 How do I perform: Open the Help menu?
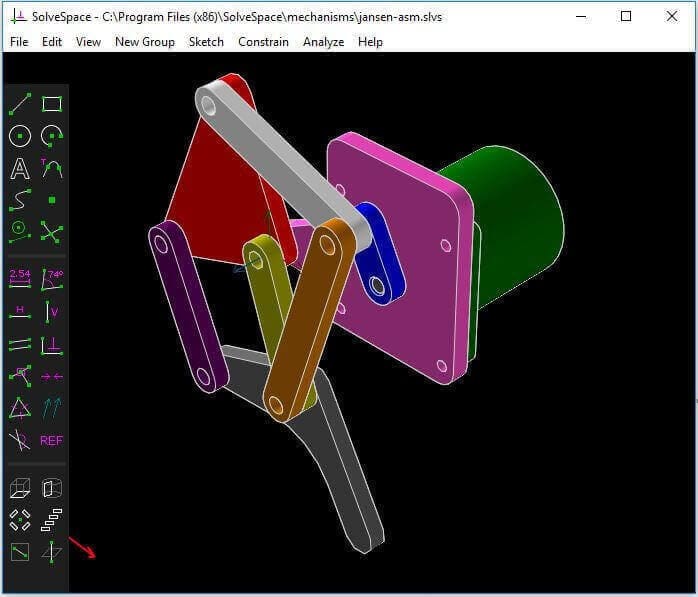370,42
